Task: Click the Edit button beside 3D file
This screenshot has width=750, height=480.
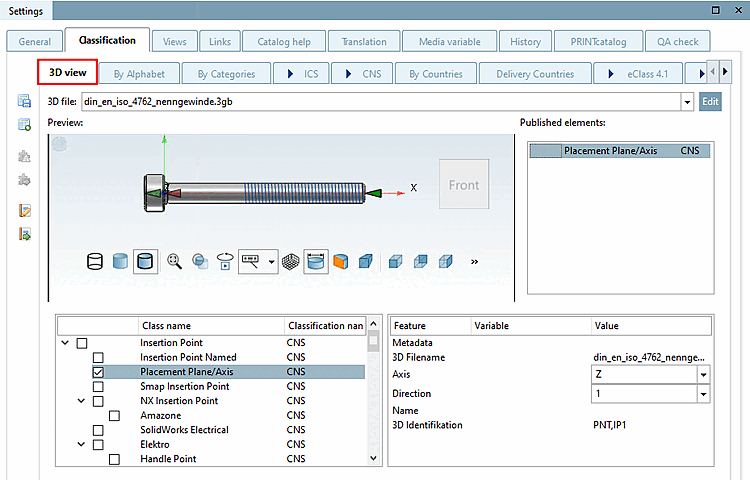Action: coord(710,102)
